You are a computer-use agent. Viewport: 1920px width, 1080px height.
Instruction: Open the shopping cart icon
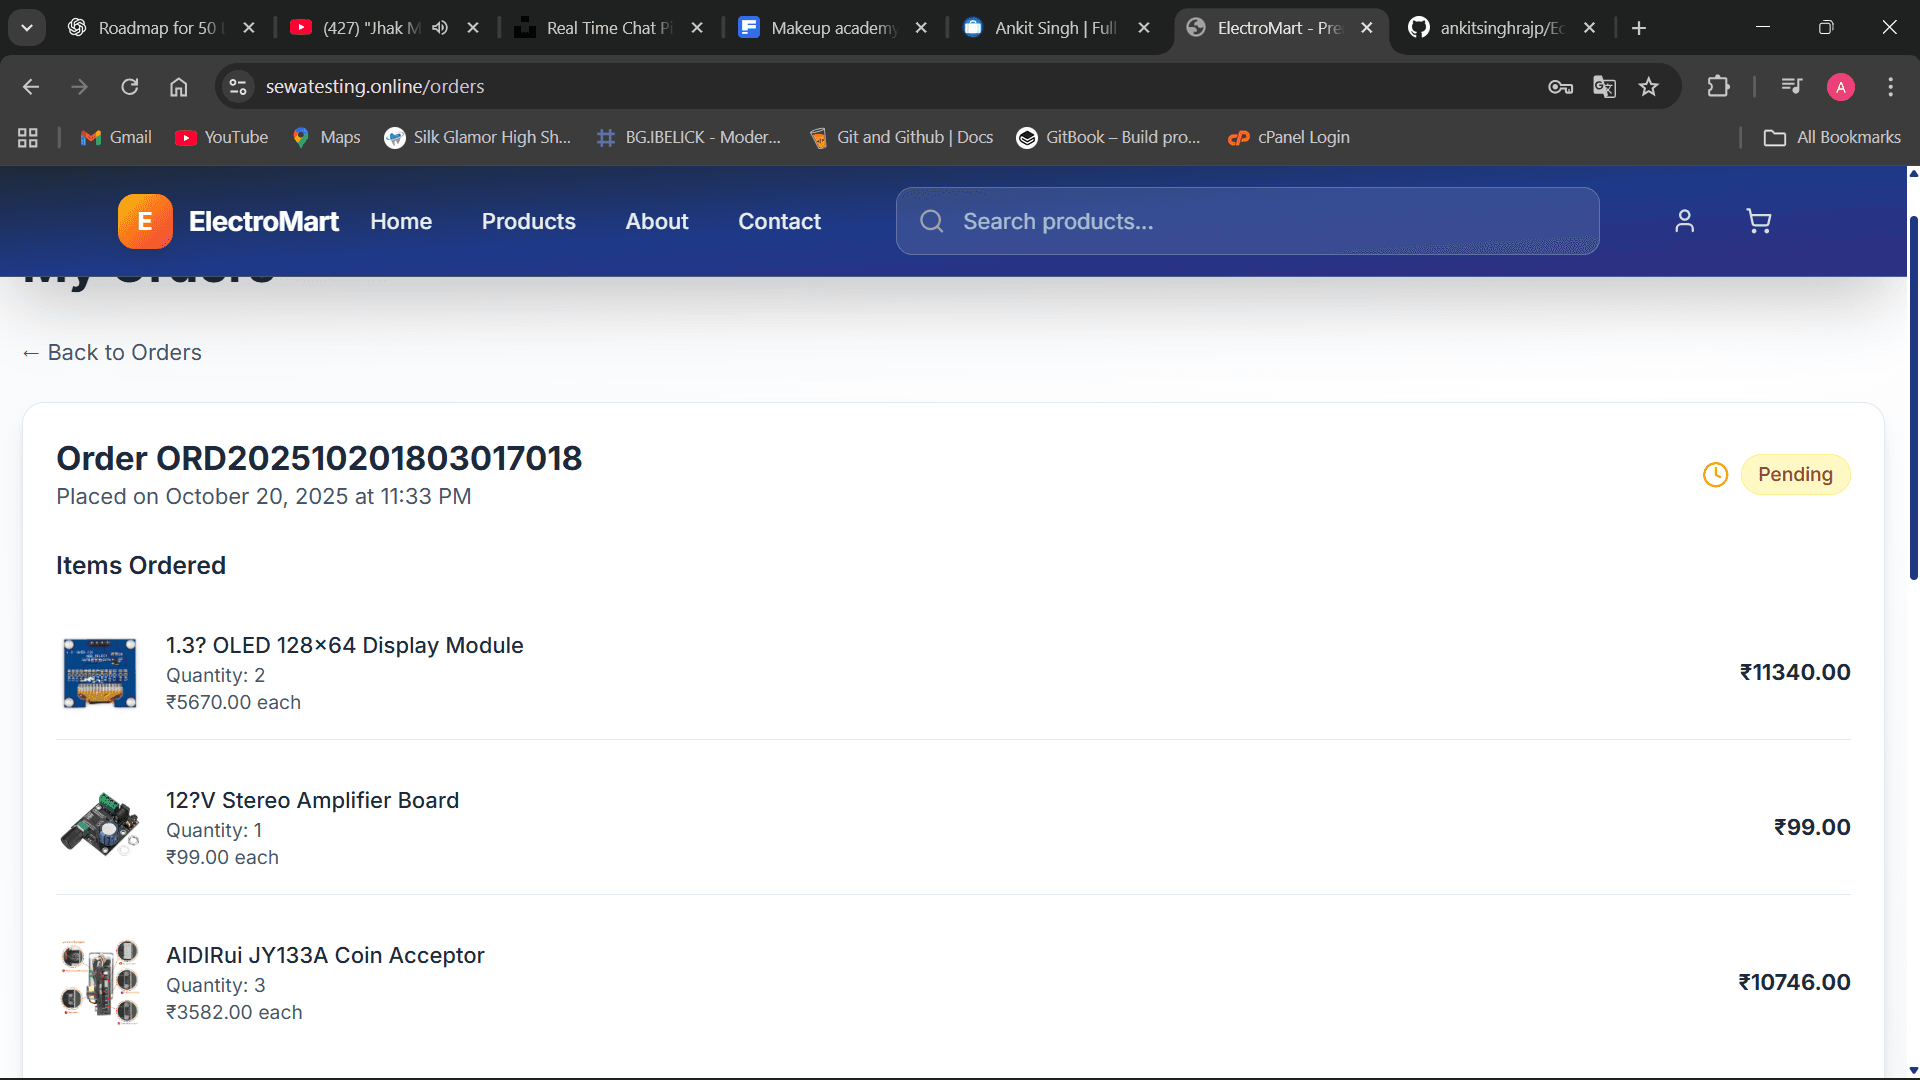tap(1758, 221)
